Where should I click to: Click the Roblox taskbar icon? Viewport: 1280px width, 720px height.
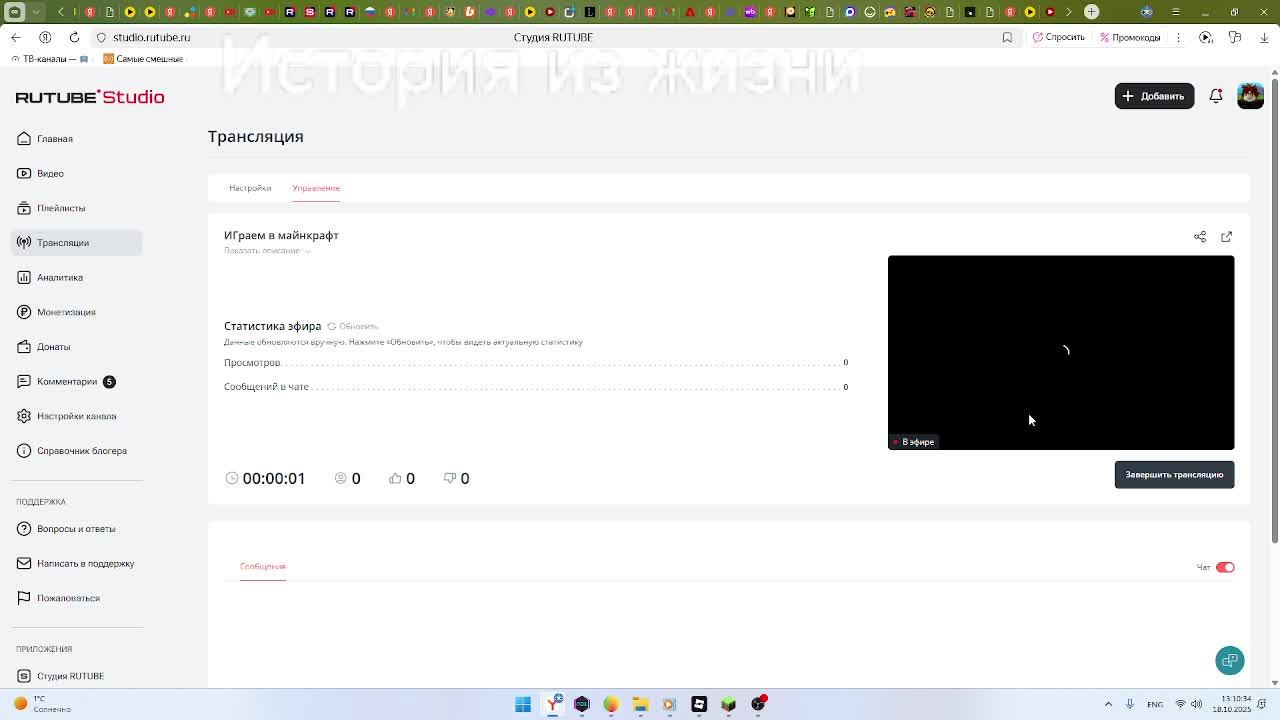click(x=699, y=704)
